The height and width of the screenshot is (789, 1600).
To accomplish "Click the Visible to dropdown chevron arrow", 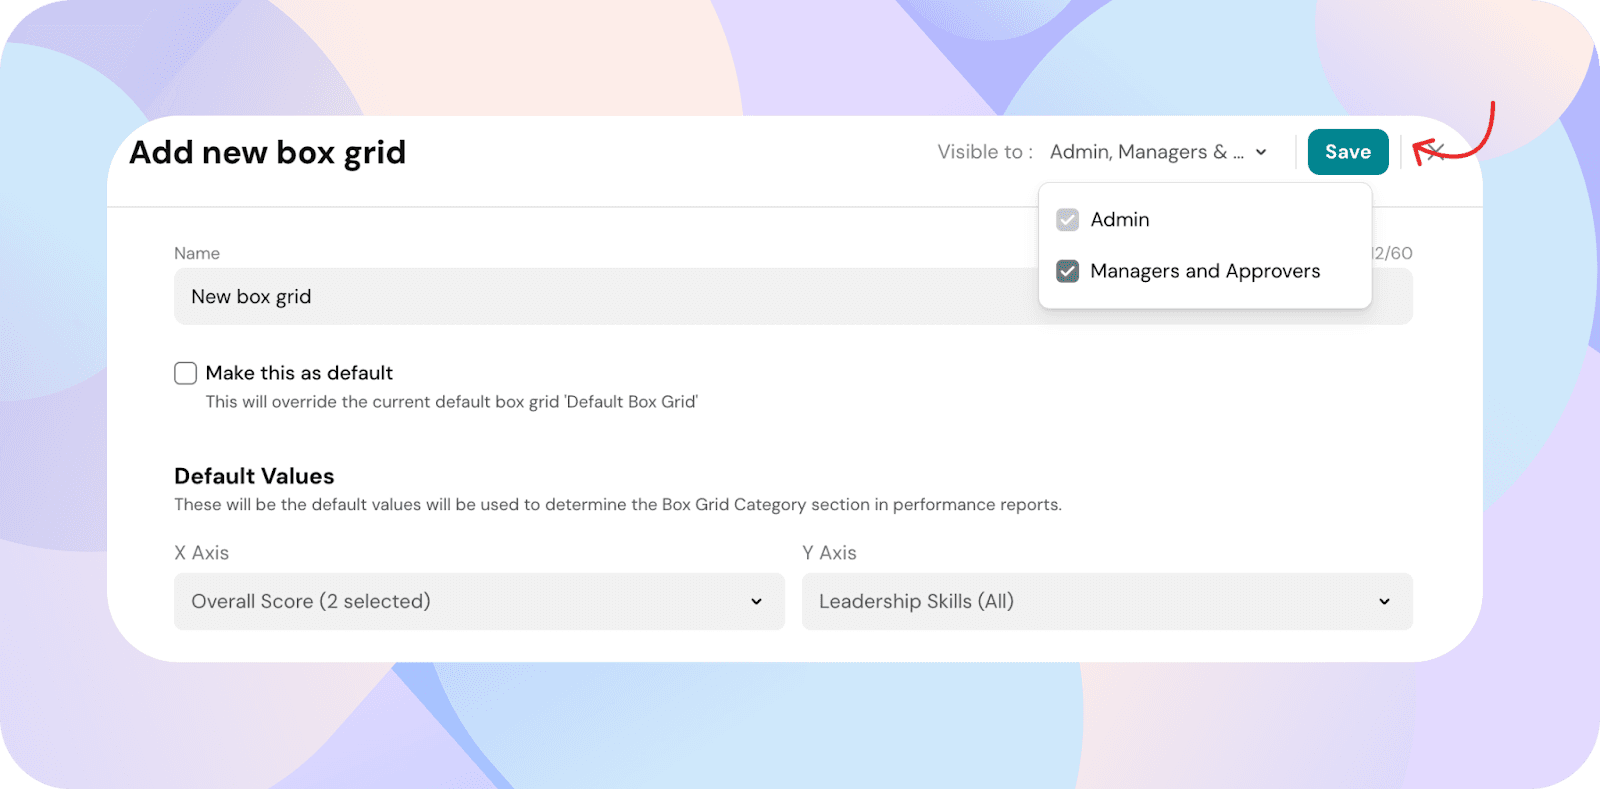I will pos(1261,152).
